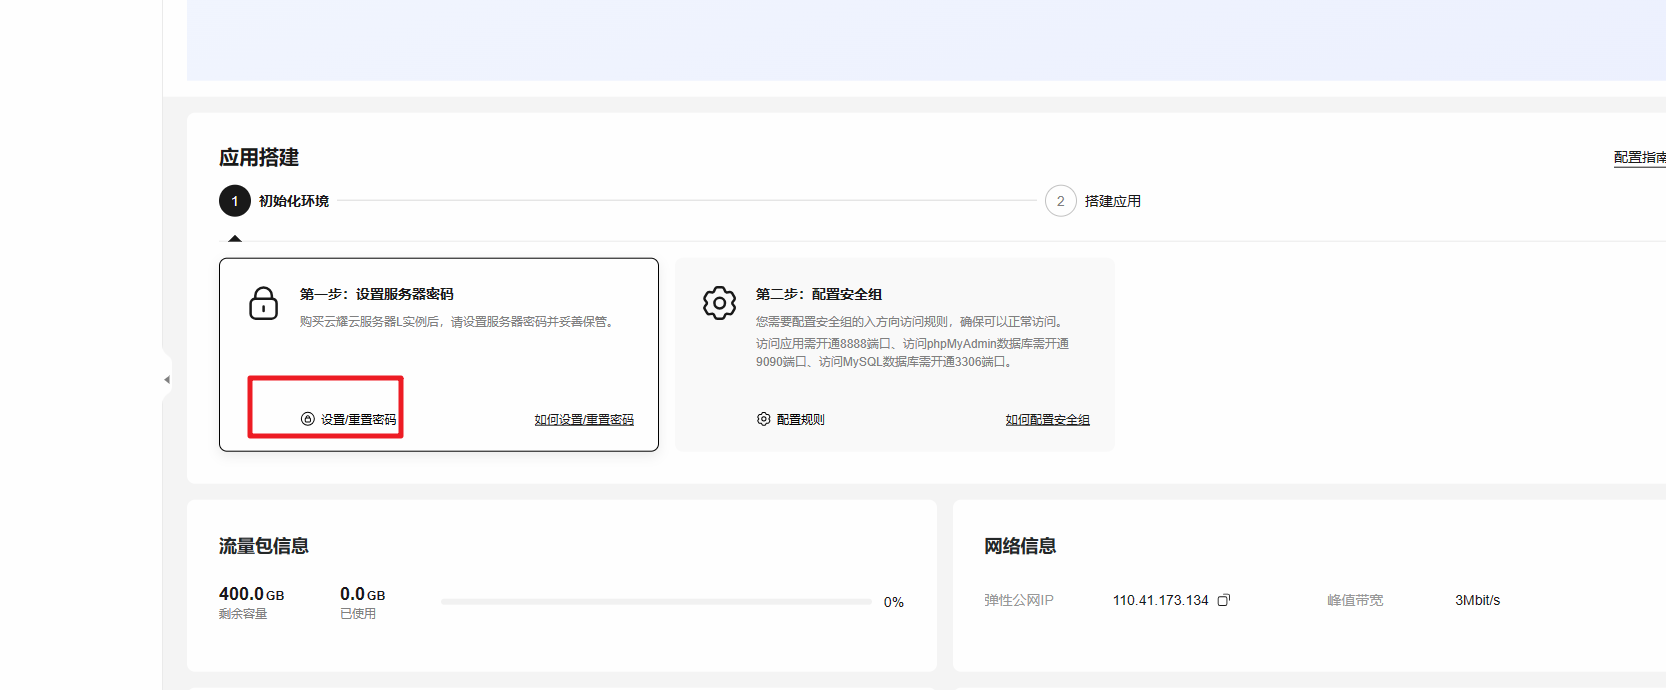Click the 0% usage percentage label
Viewport: 1666px width, 690px height.
[x=894, y=602]
